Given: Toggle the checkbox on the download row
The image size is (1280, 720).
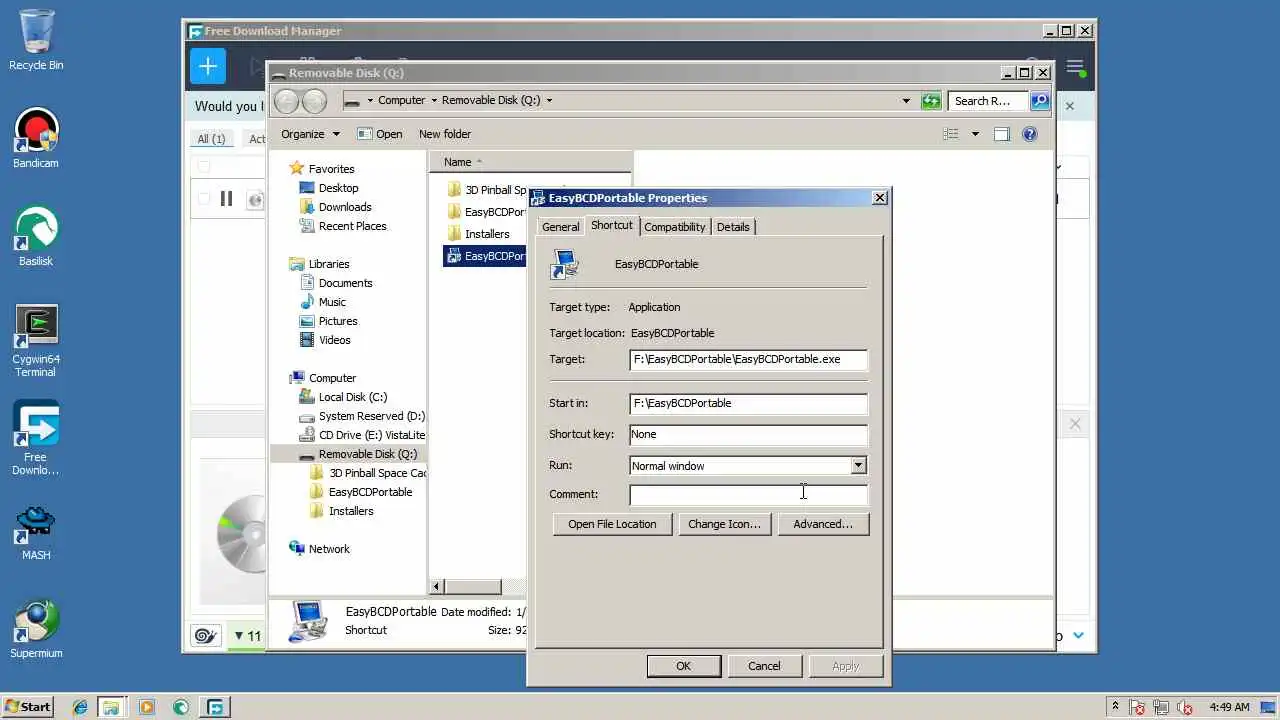Looking at the screenshot, I should 204,199.
